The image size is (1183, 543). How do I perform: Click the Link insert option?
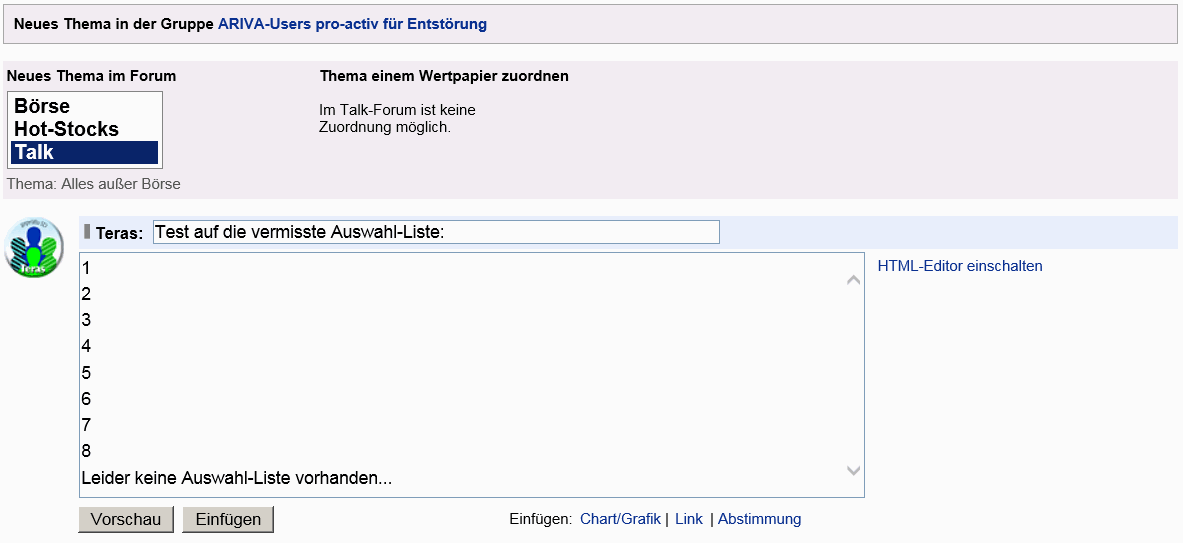689,519
